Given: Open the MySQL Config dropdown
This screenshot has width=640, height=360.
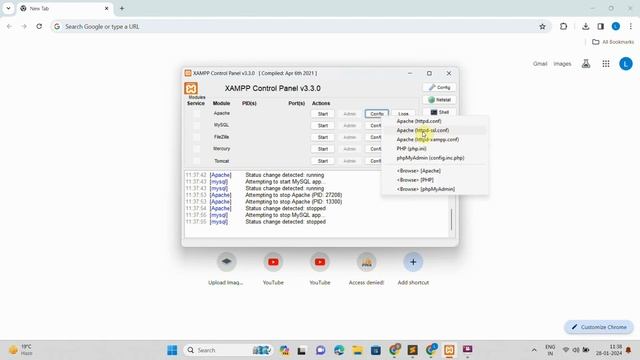Looking at the screenshot, I should (373, 126).
